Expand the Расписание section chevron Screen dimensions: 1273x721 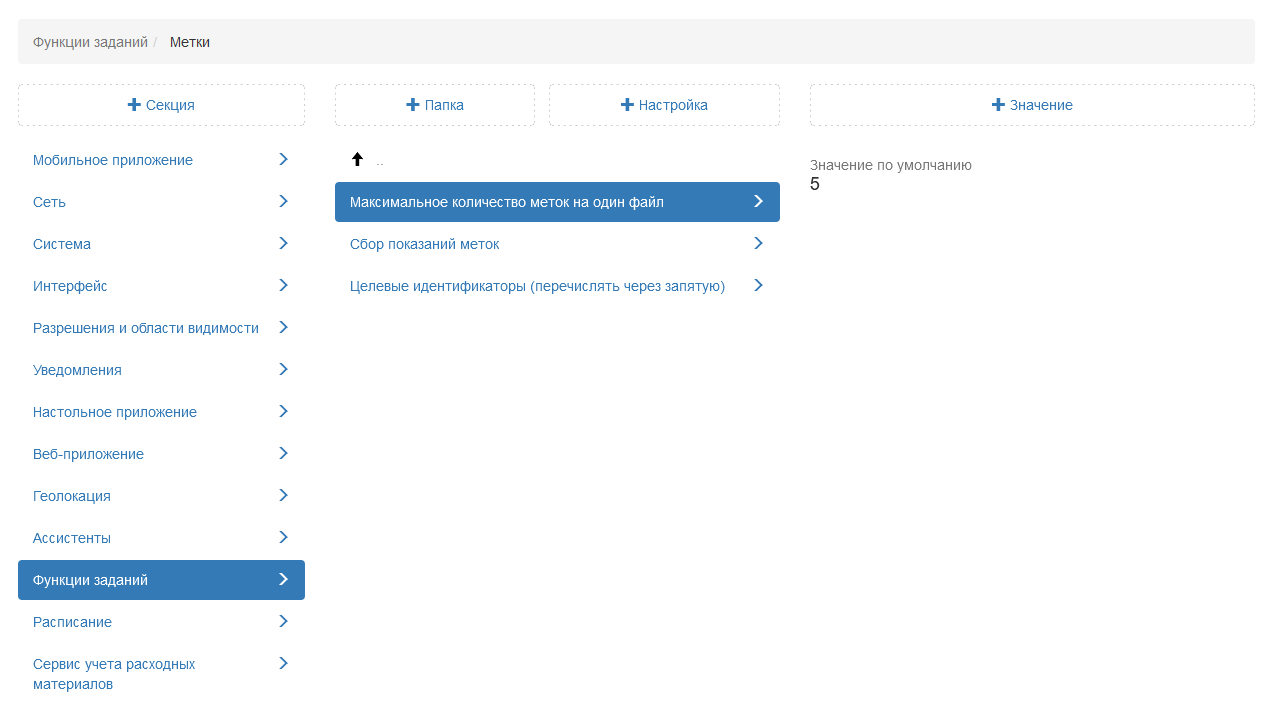pos(284,621)
